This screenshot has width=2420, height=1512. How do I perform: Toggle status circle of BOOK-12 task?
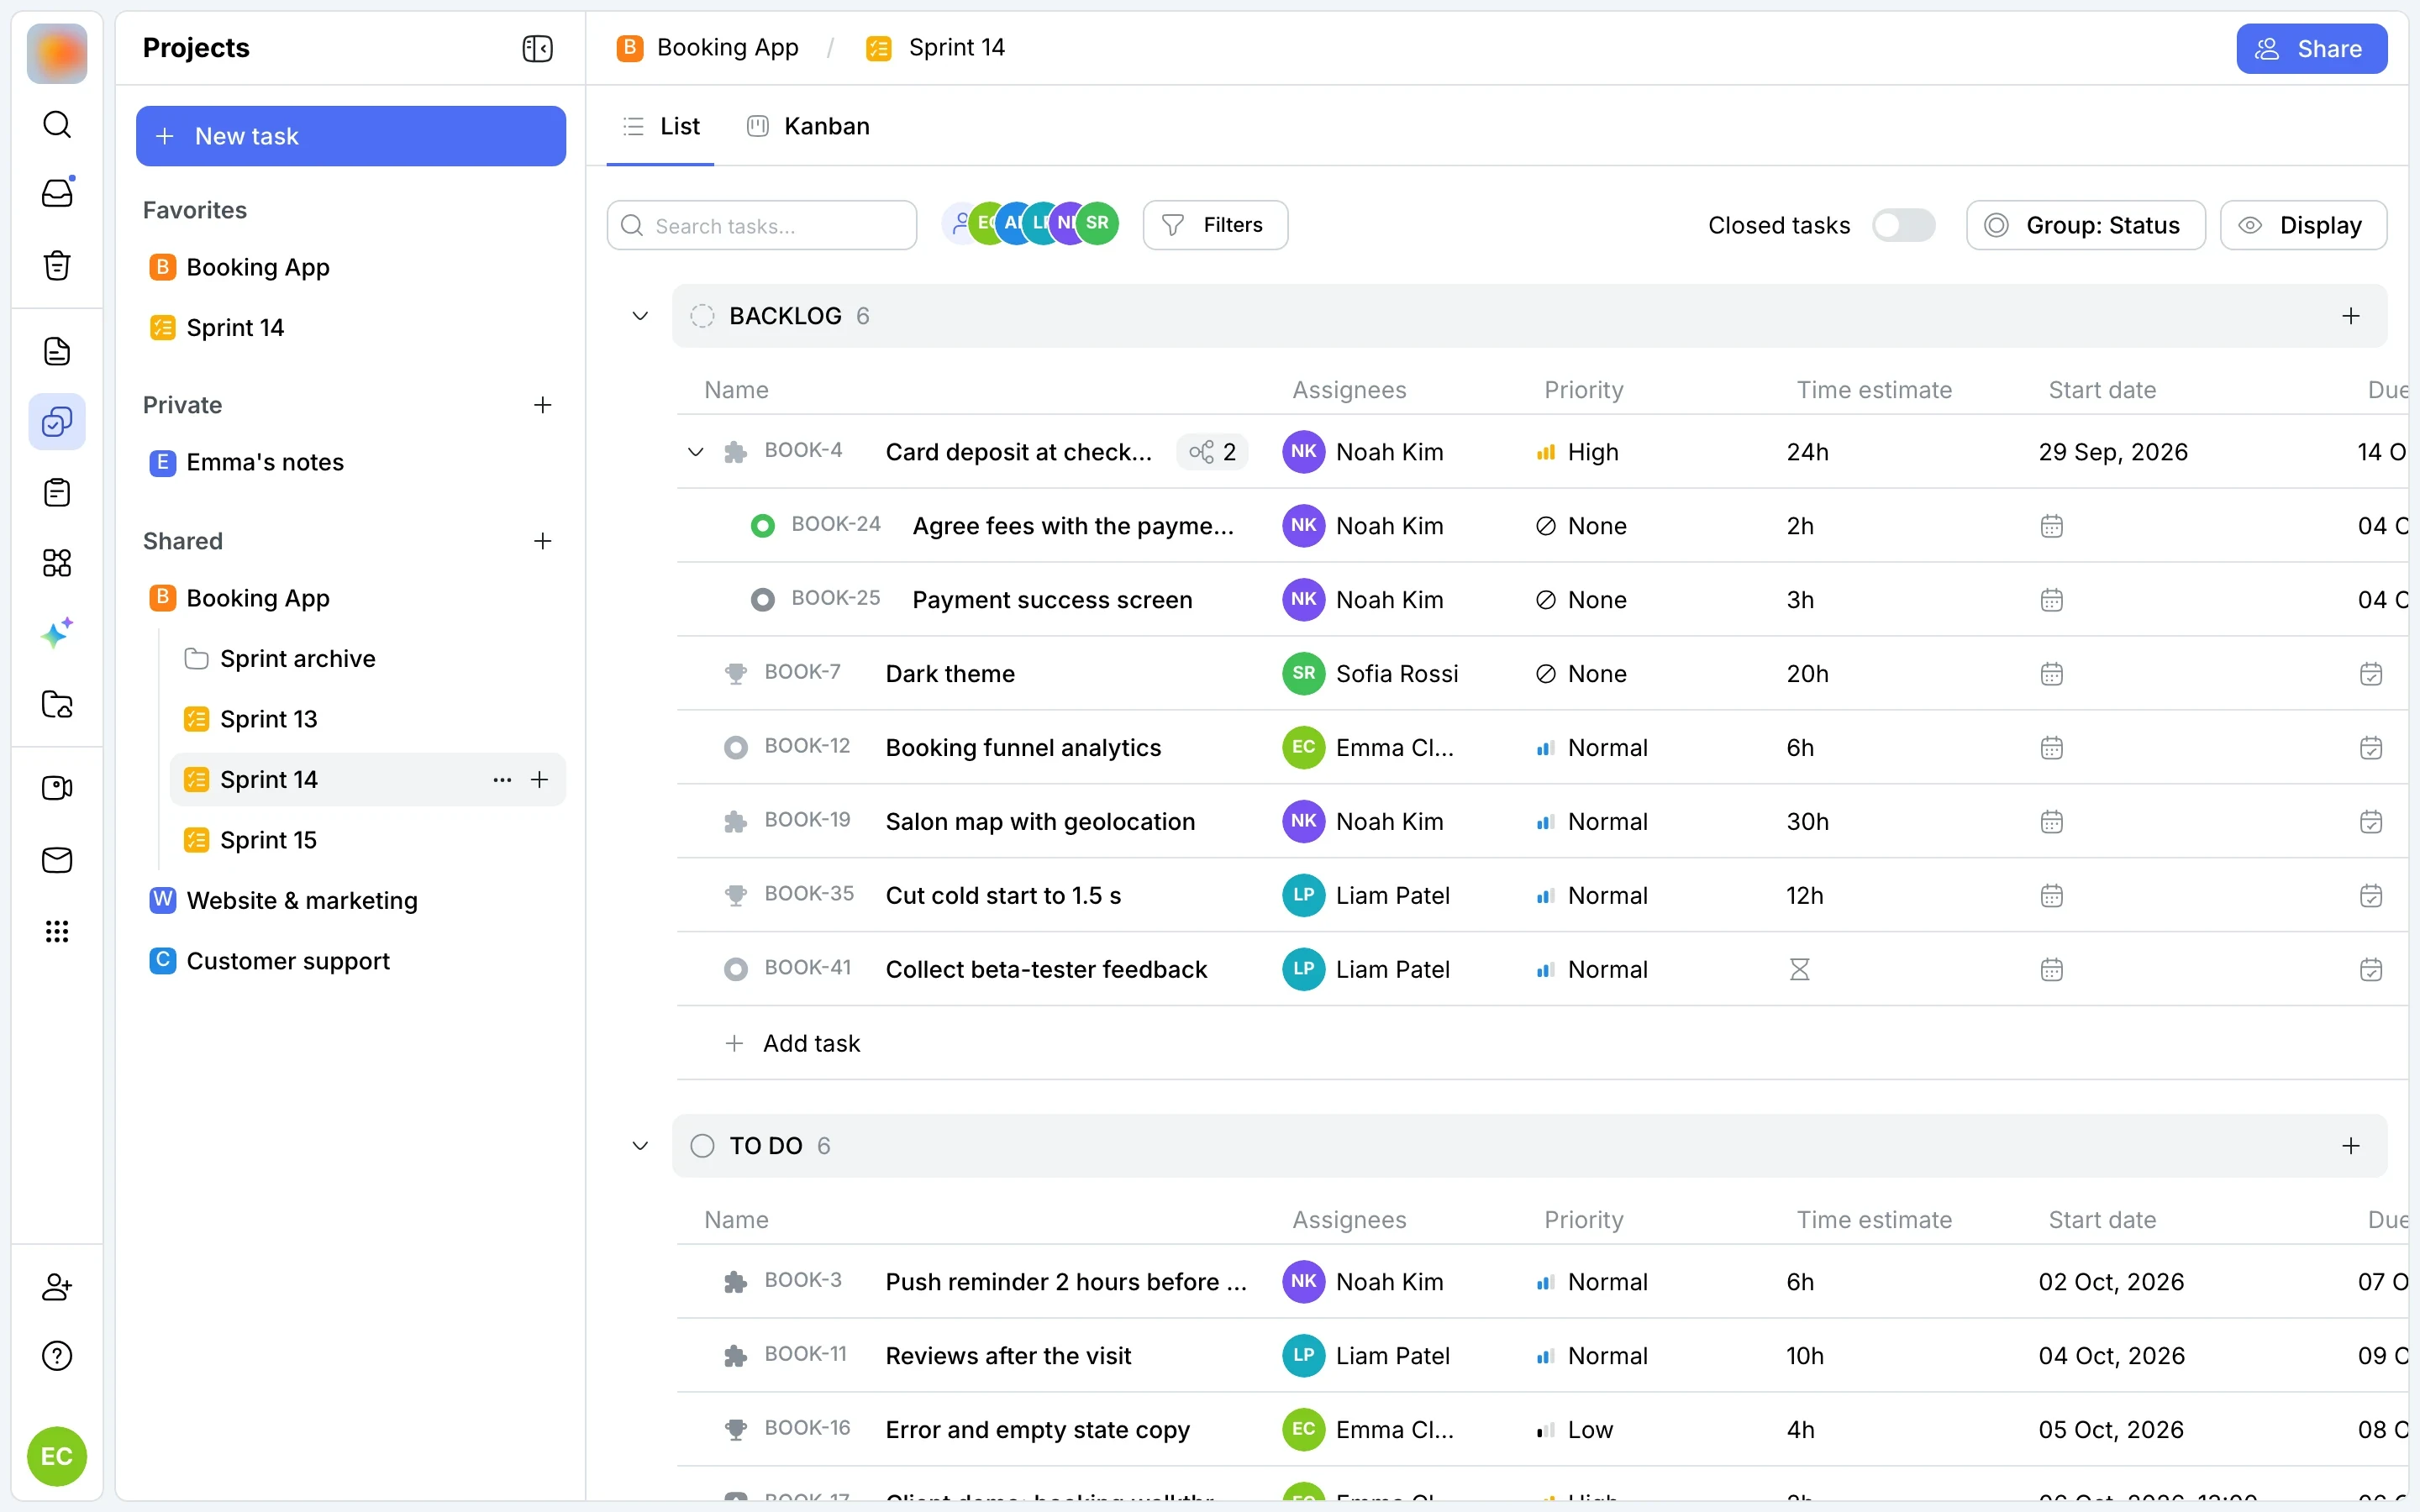[x=736, y=748]
